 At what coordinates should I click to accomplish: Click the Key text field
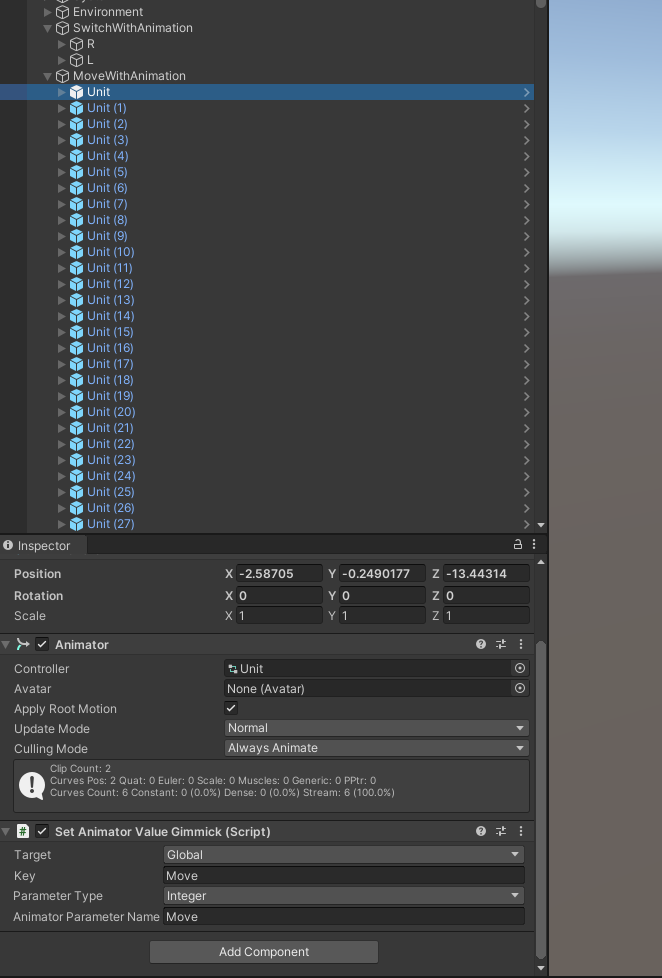click(x=343, y=876)
